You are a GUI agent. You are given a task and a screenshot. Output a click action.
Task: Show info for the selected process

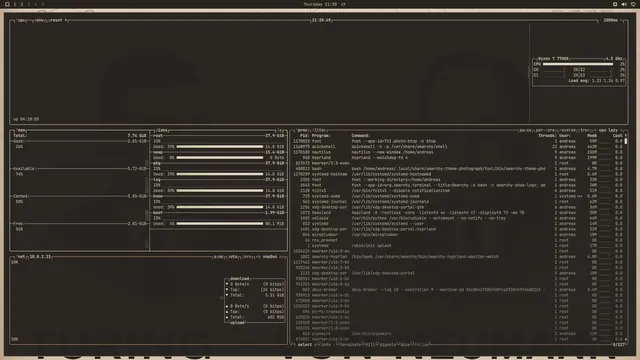[325, 345]
